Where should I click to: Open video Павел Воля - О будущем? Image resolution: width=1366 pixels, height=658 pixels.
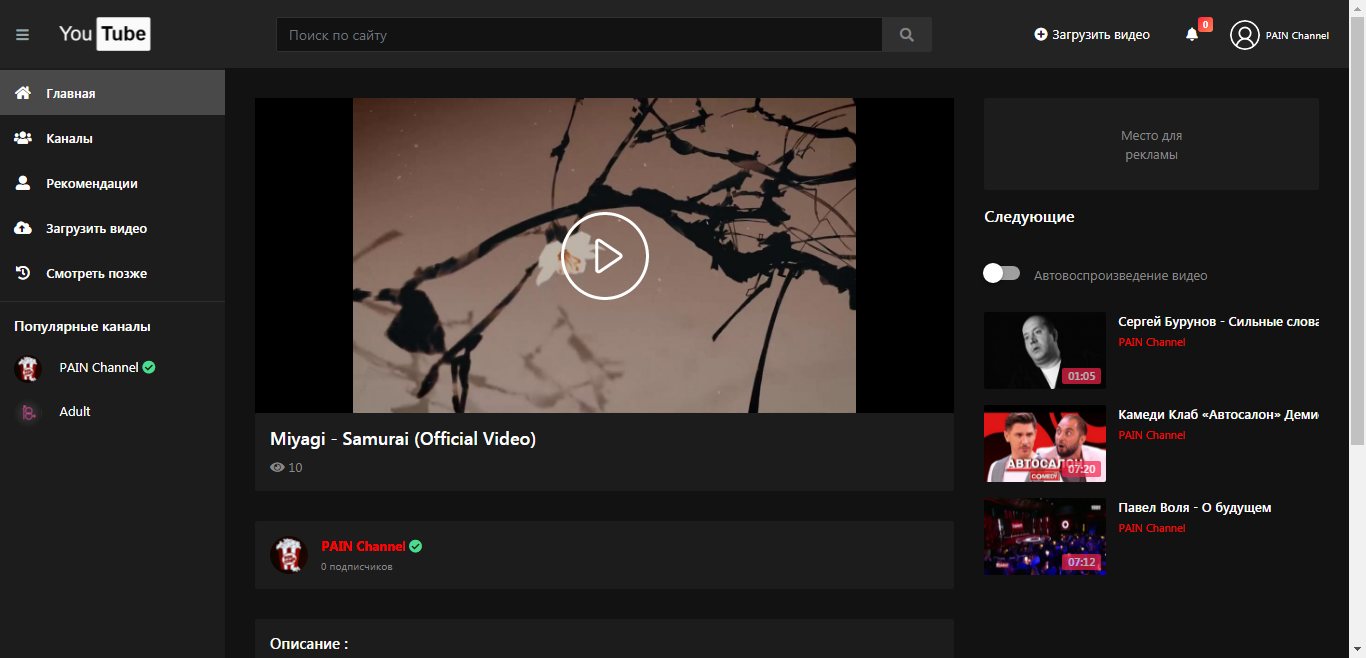[1194, 508]
